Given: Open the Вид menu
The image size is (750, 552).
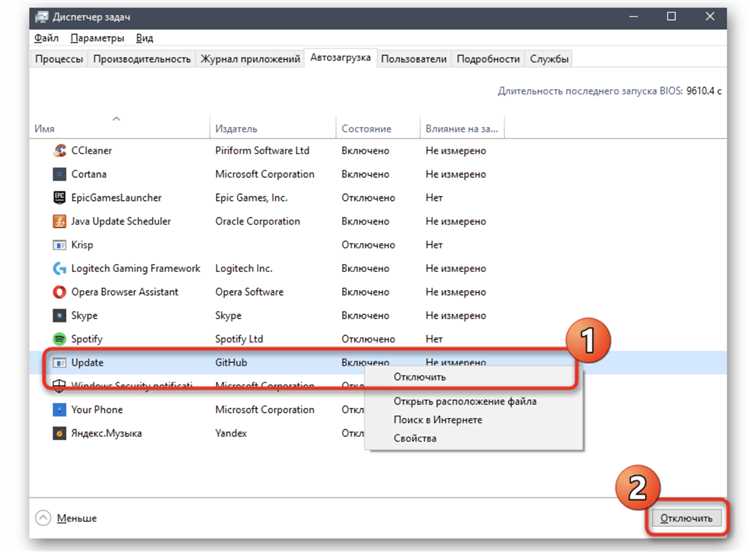Looking at the screenshot, I should [144, 38].
